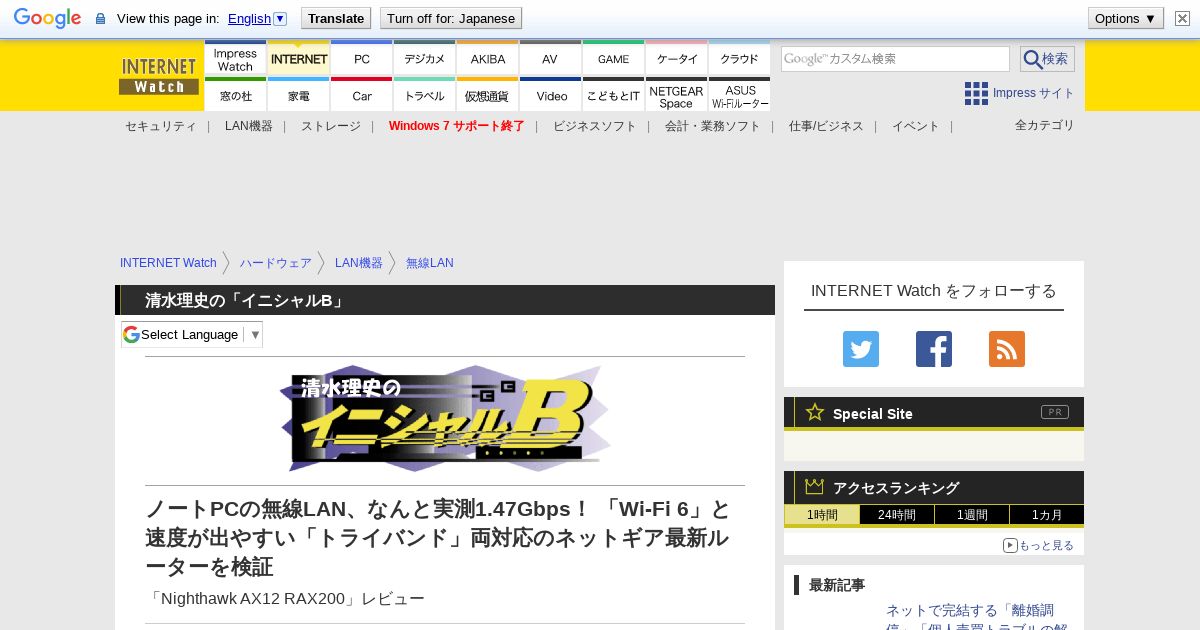This screenshot has width=1200, height=630.
Task: Click もっと見る in ranking panel
Action: coord(1039,545)
